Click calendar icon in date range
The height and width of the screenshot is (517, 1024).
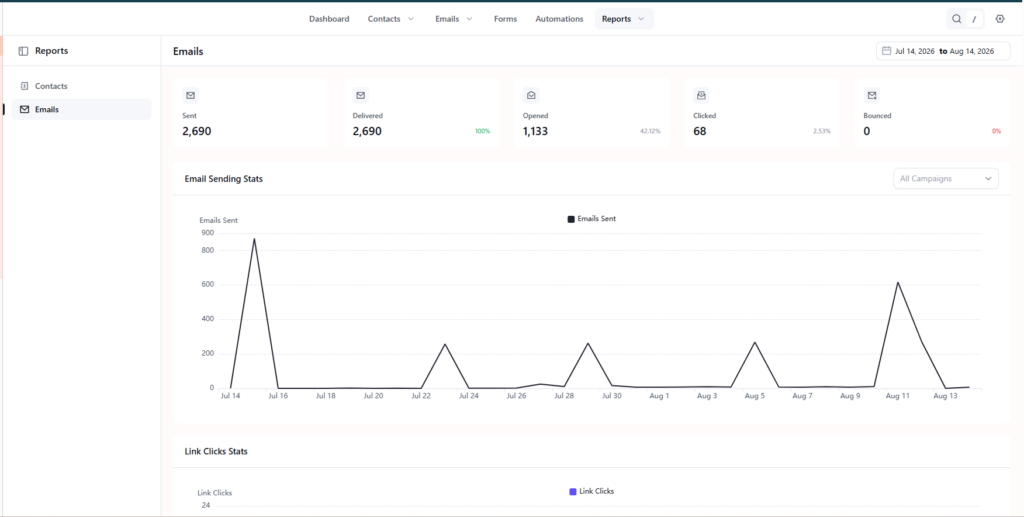tap(886, 50)
